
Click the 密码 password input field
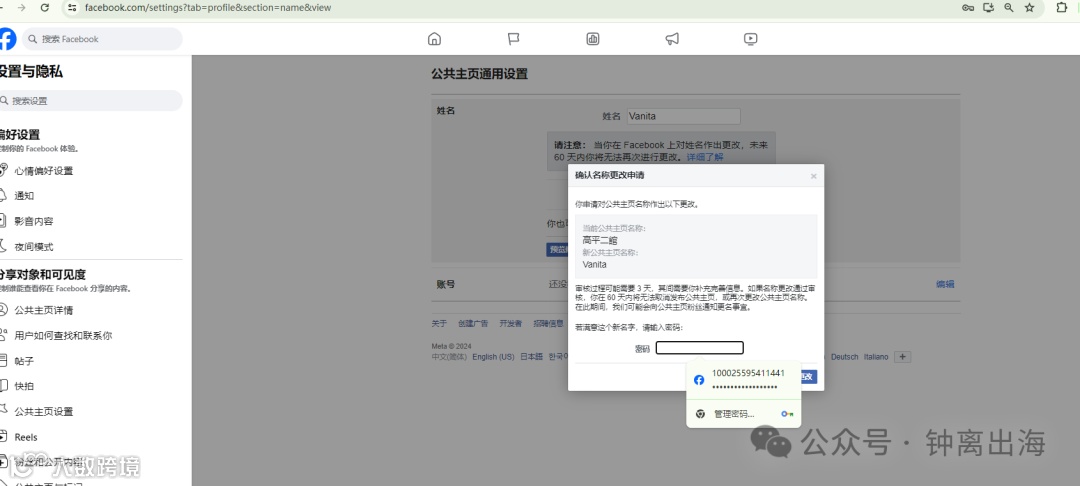point(699,348)
